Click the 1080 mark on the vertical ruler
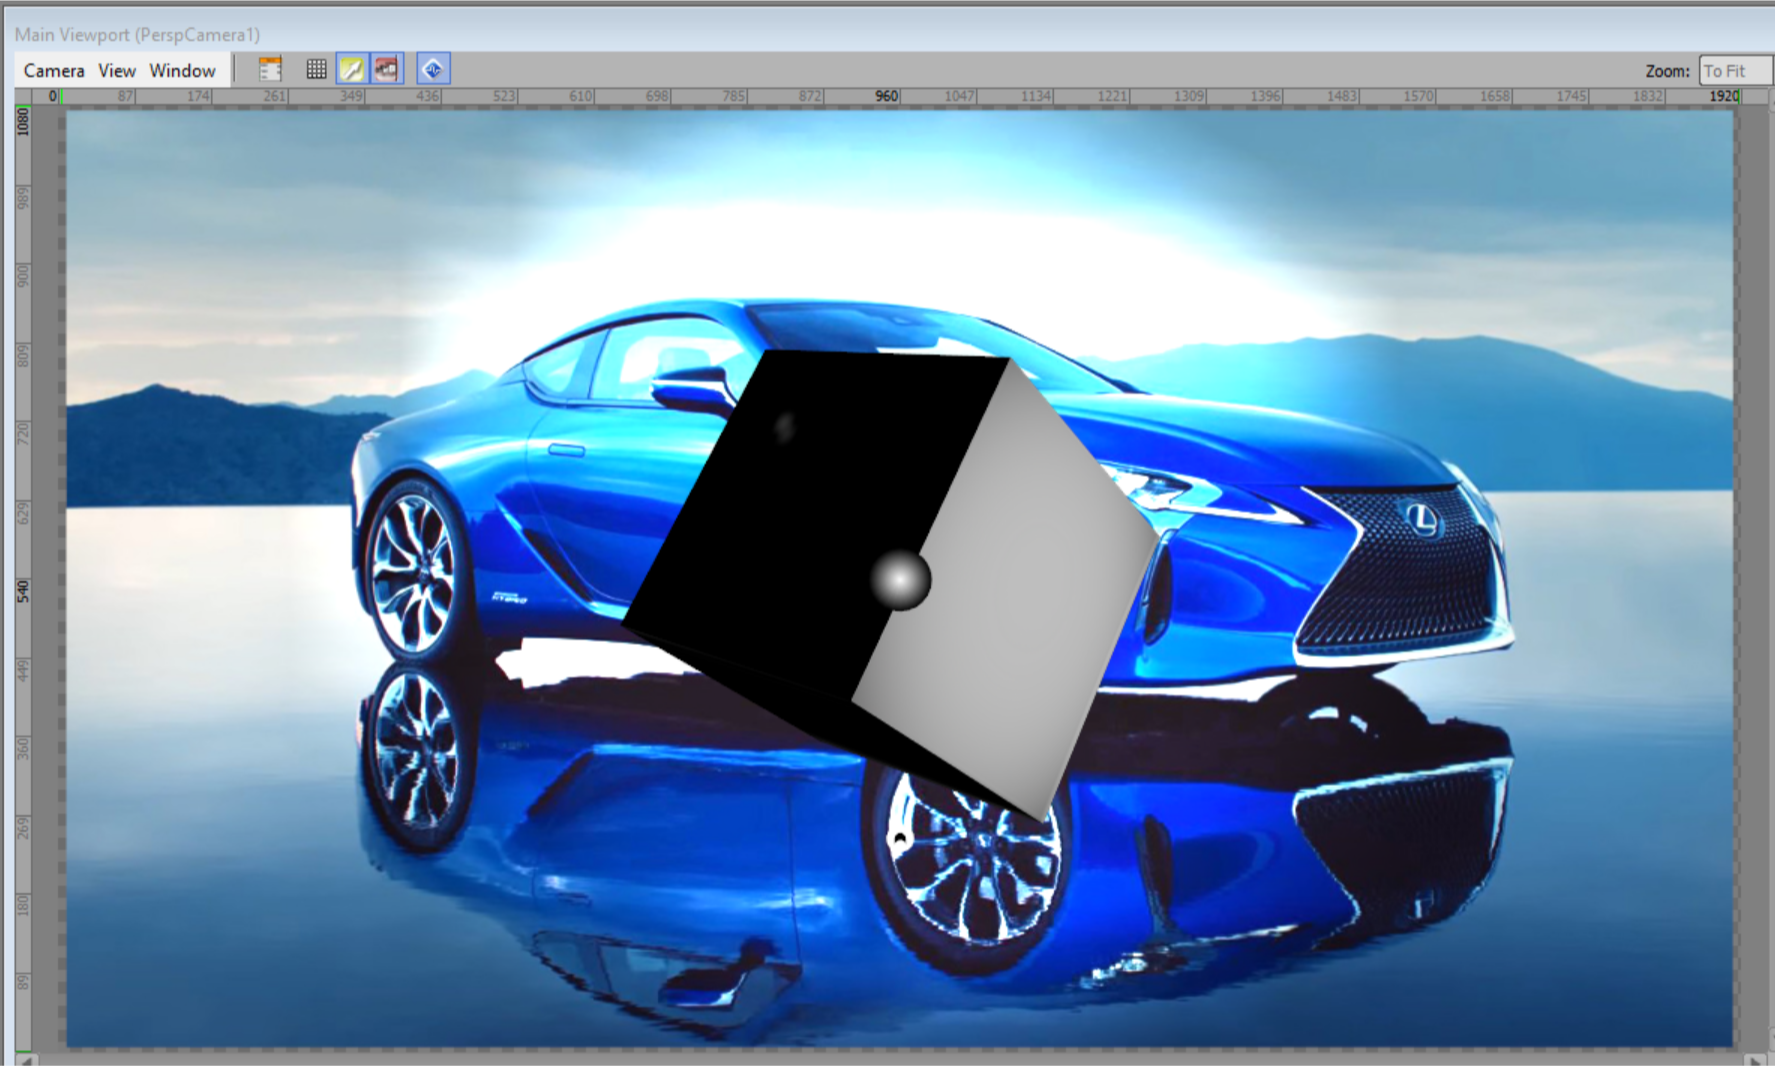The image size is (1775, 1066). [x=23, y=122]
